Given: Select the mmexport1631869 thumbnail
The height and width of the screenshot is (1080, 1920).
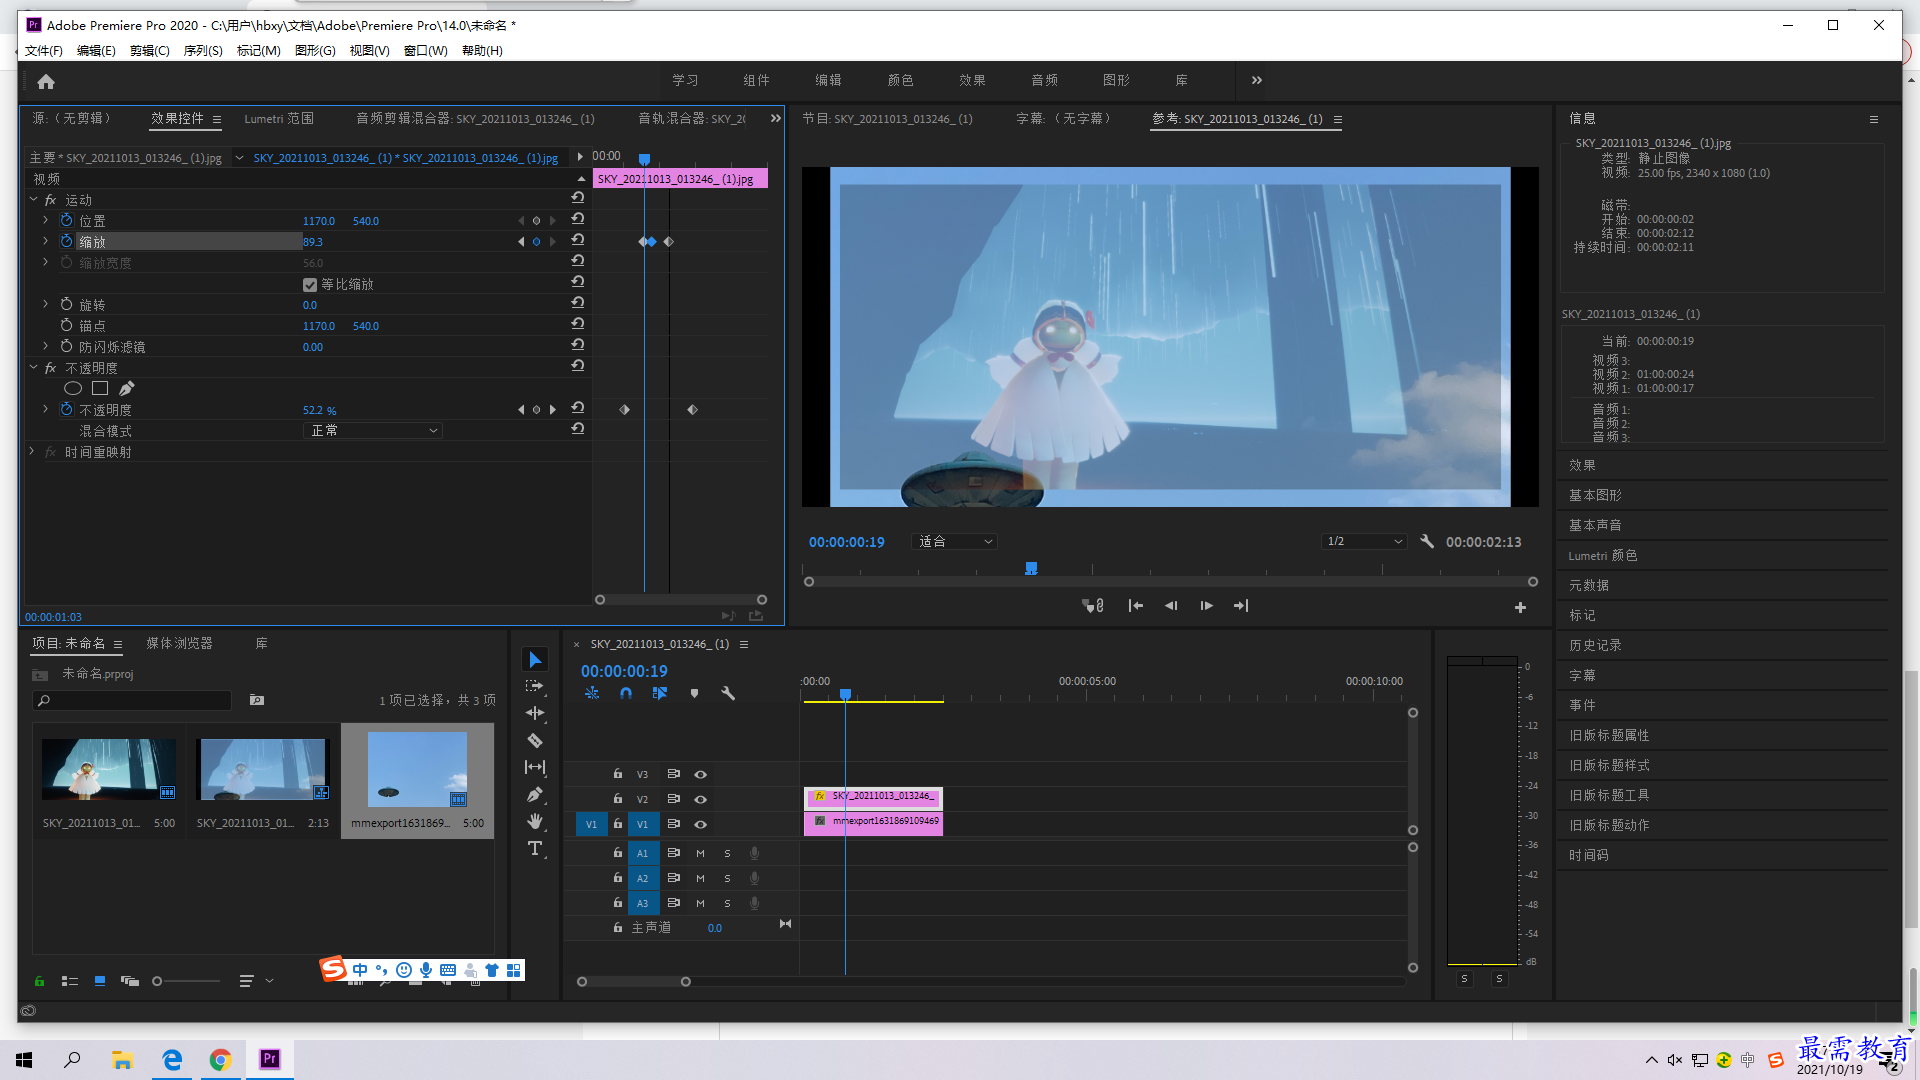Looking at the screenshot, I should click(417, 770).
